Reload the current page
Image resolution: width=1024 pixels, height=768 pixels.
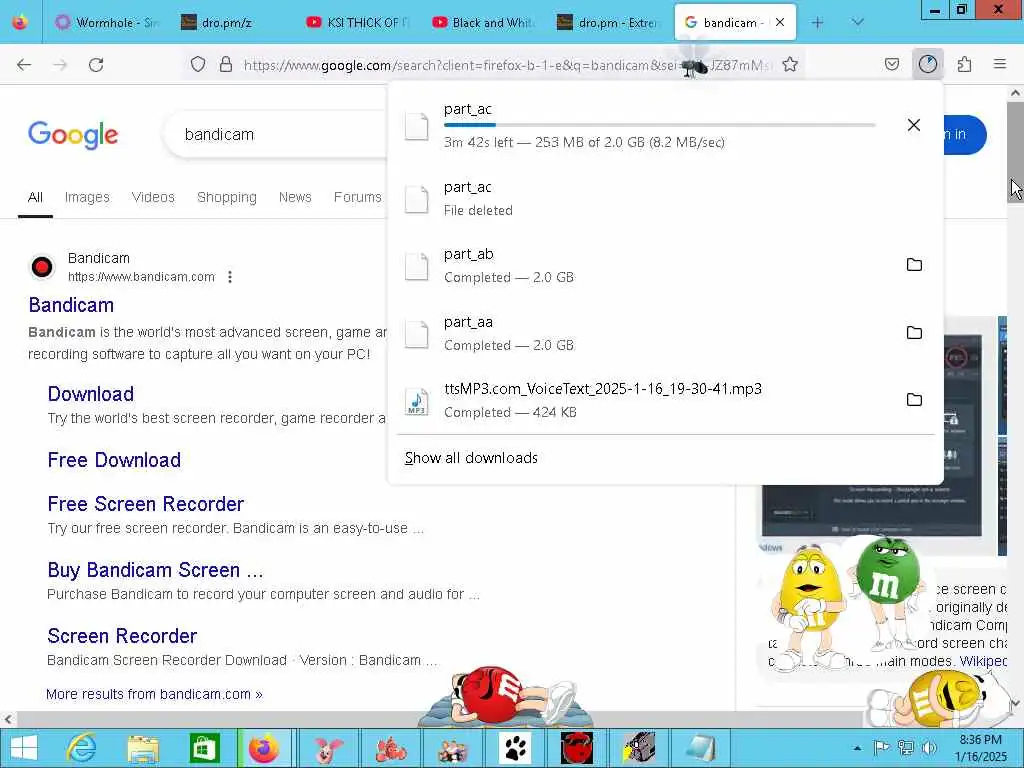[96, 64]
